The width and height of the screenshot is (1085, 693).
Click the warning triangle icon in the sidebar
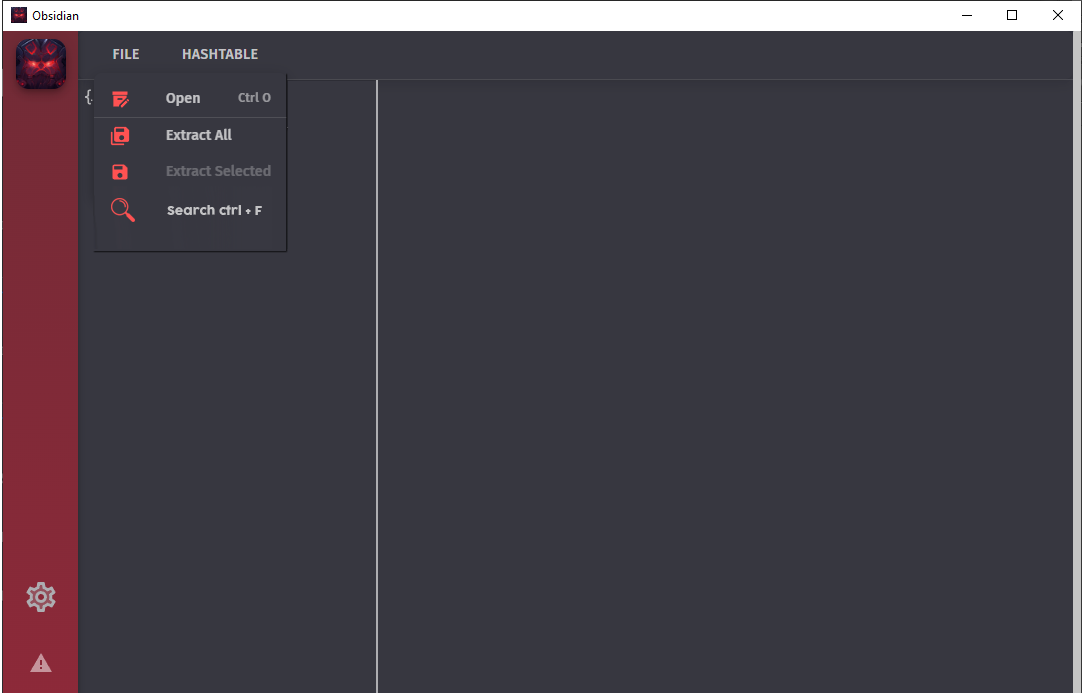[x=40, y=662]
